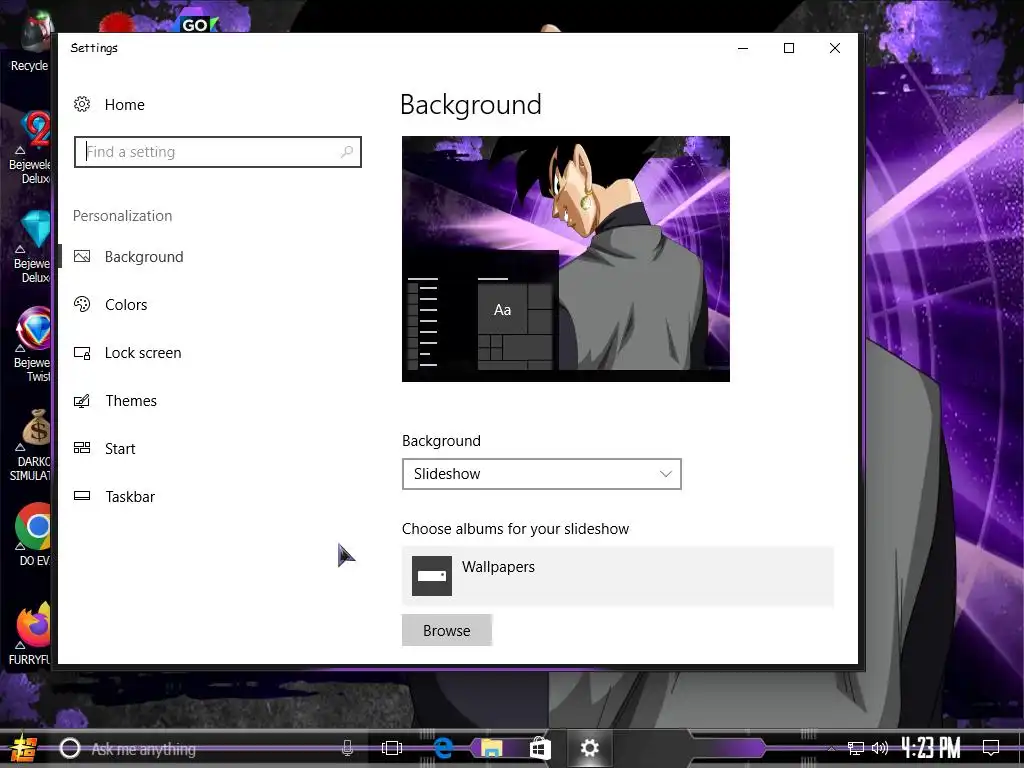Click the 4:23 PM clock
The width and height of the screenshot is (1024, 768).
pos(931,748)
